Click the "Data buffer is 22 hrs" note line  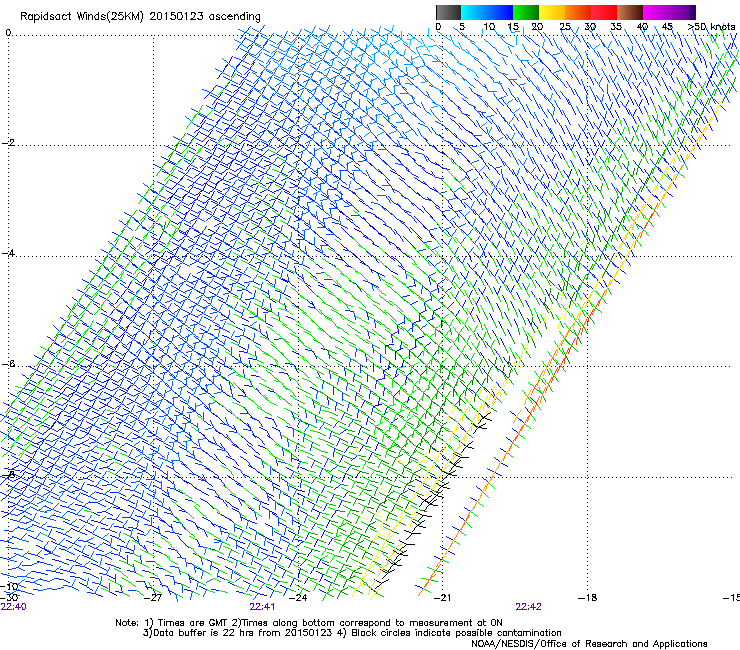pyautogui.click(x=352, y=633)
